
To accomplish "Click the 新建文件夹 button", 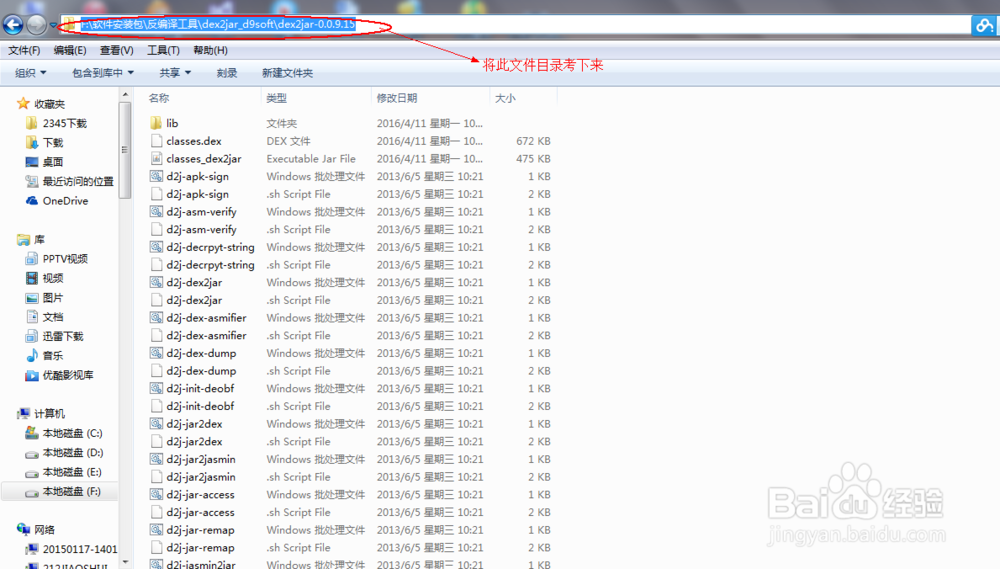I will click(287, 73).
